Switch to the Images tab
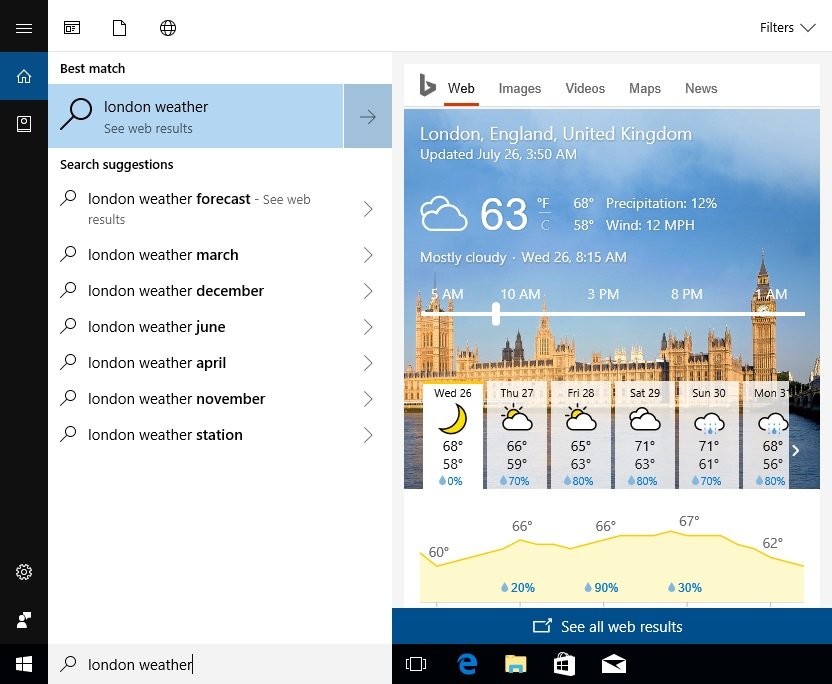Image resolution: width=832 pixels, height=684 pixels. pos(519,88)
